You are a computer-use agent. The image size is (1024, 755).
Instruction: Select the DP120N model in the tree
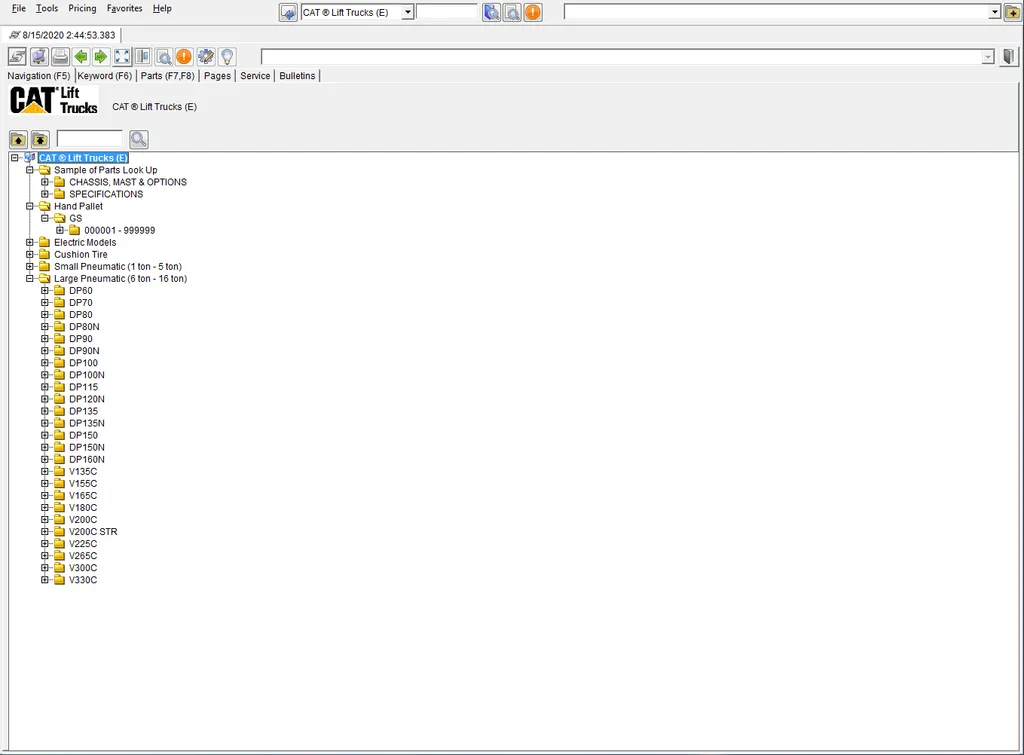tap(87, 399)
